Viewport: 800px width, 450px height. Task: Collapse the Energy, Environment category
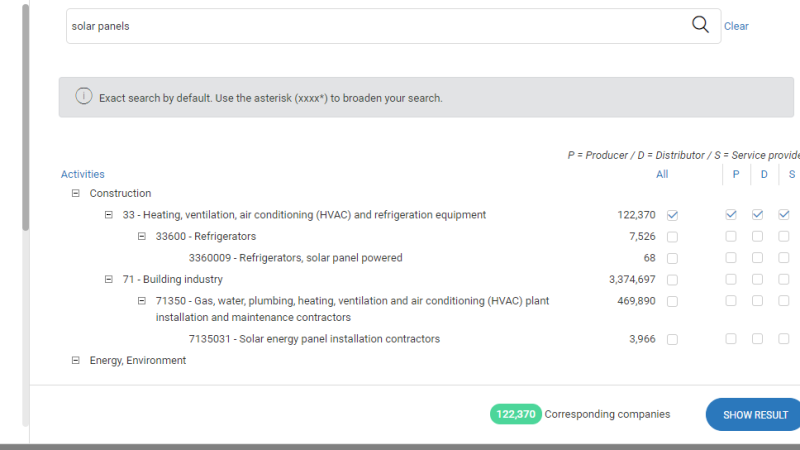coord(76,360)
